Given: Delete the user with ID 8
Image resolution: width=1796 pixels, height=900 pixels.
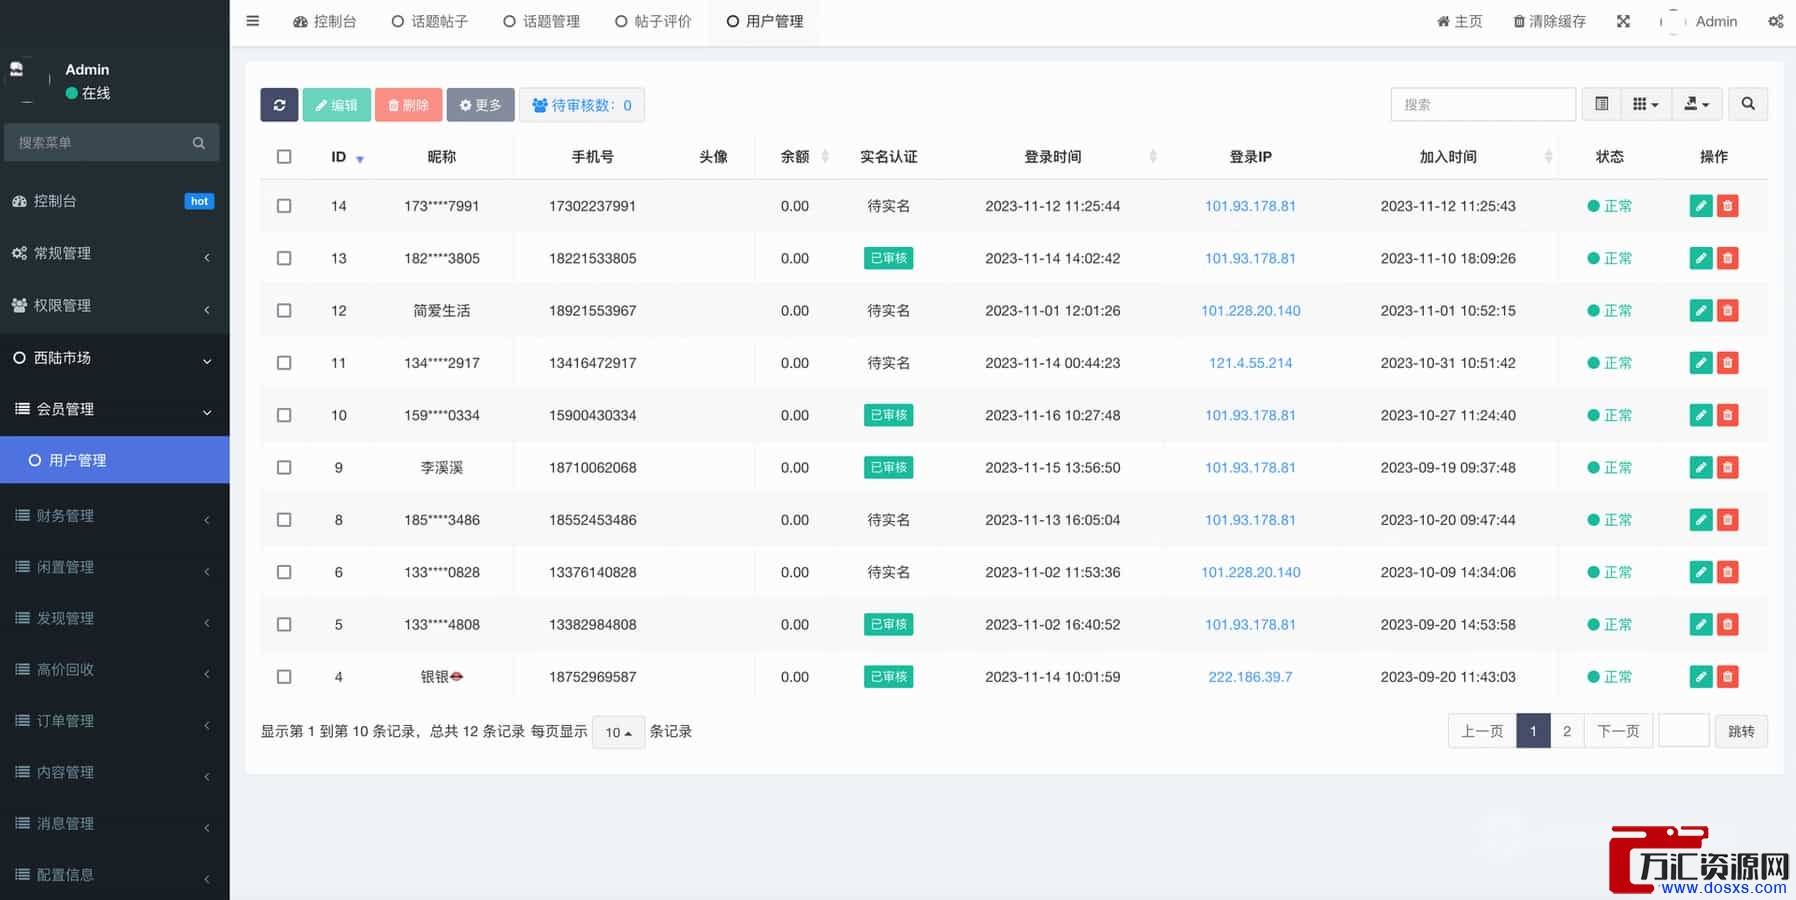Looking at the screenshot, I should [x=1727, y=520].
